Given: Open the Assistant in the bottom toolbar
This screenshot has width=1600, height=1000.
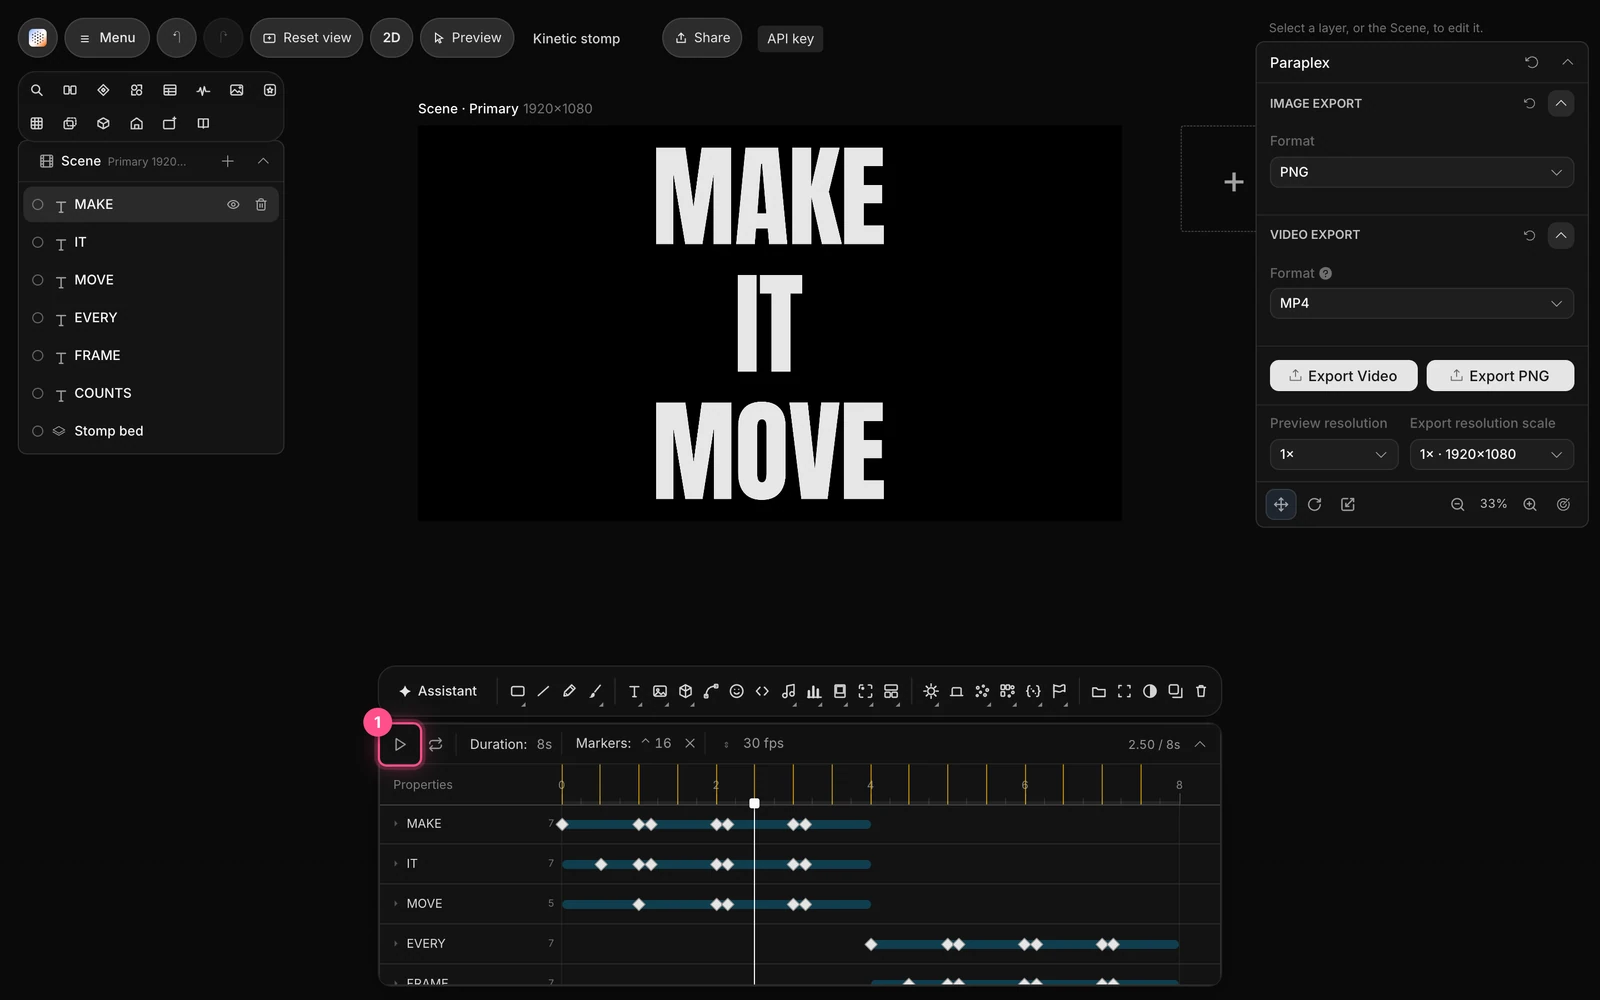Looking at the screenshot, I should click(x=438, y=691).
